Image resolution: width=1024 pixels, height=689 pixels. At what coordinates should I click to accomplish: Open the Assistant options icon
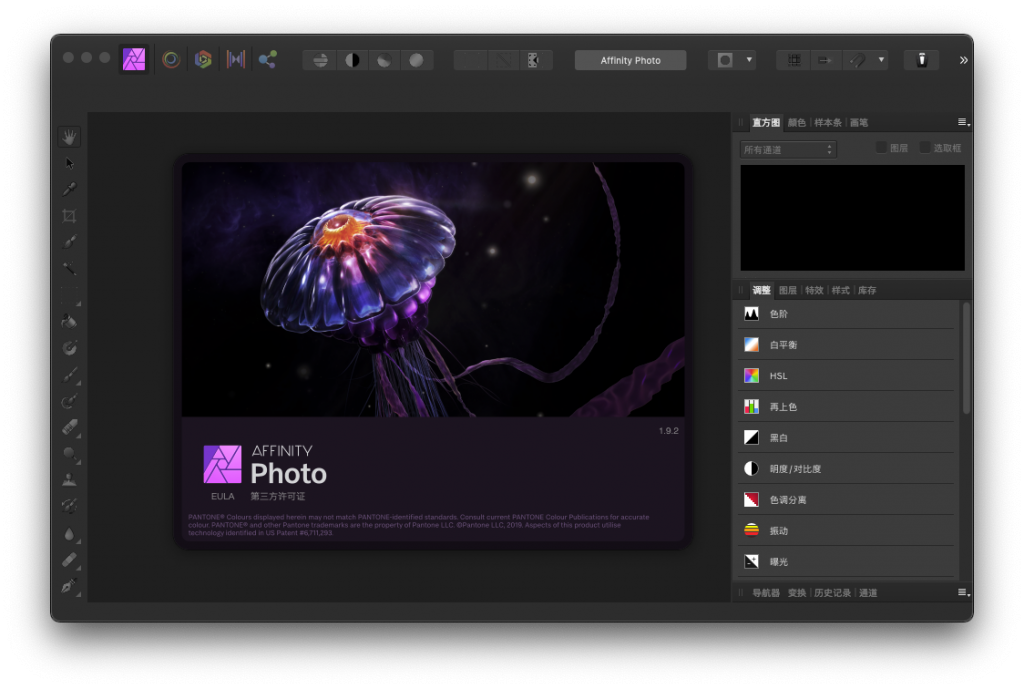(x=921, y=60)
